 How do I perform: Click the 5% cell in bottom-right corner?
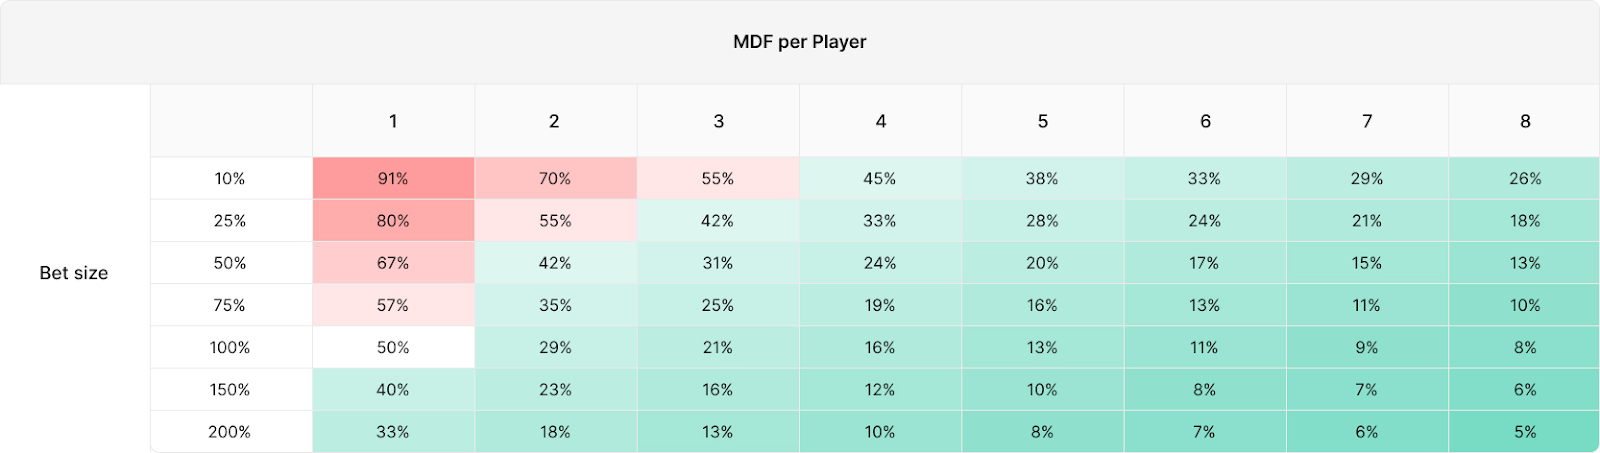[x=1524, y=432]
